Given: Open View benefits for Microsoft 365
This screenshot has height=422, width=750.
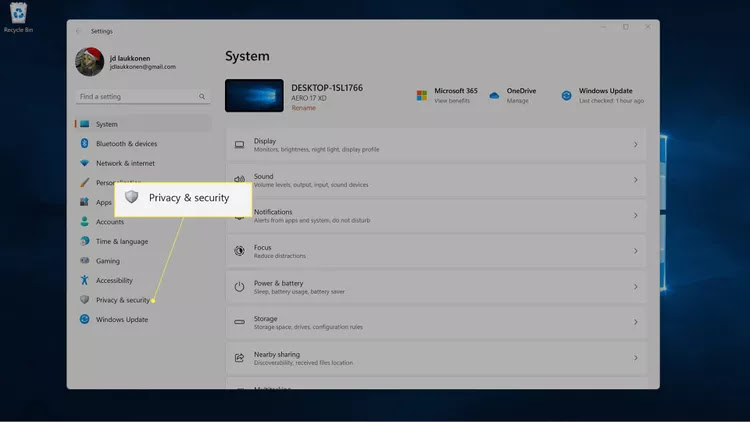Looking at the screenshot, I should click(x=452, y=101).
